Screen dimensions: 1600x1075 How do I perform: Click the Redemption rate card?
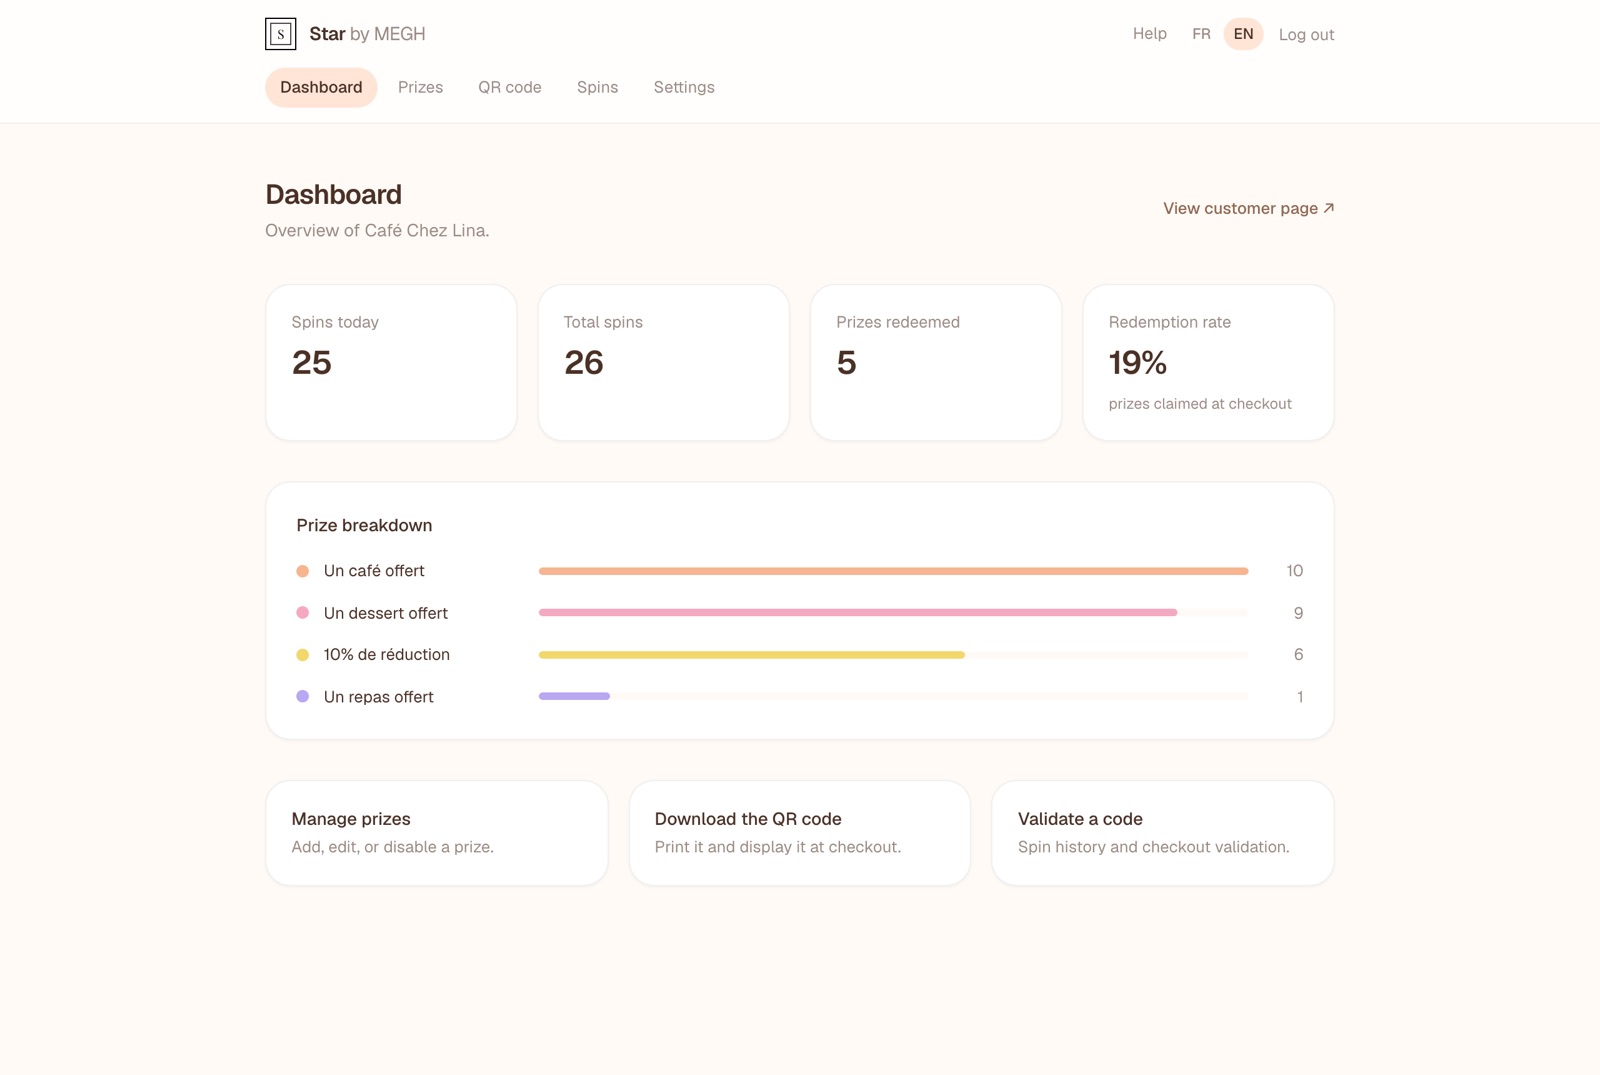(x=1208, y=363)
